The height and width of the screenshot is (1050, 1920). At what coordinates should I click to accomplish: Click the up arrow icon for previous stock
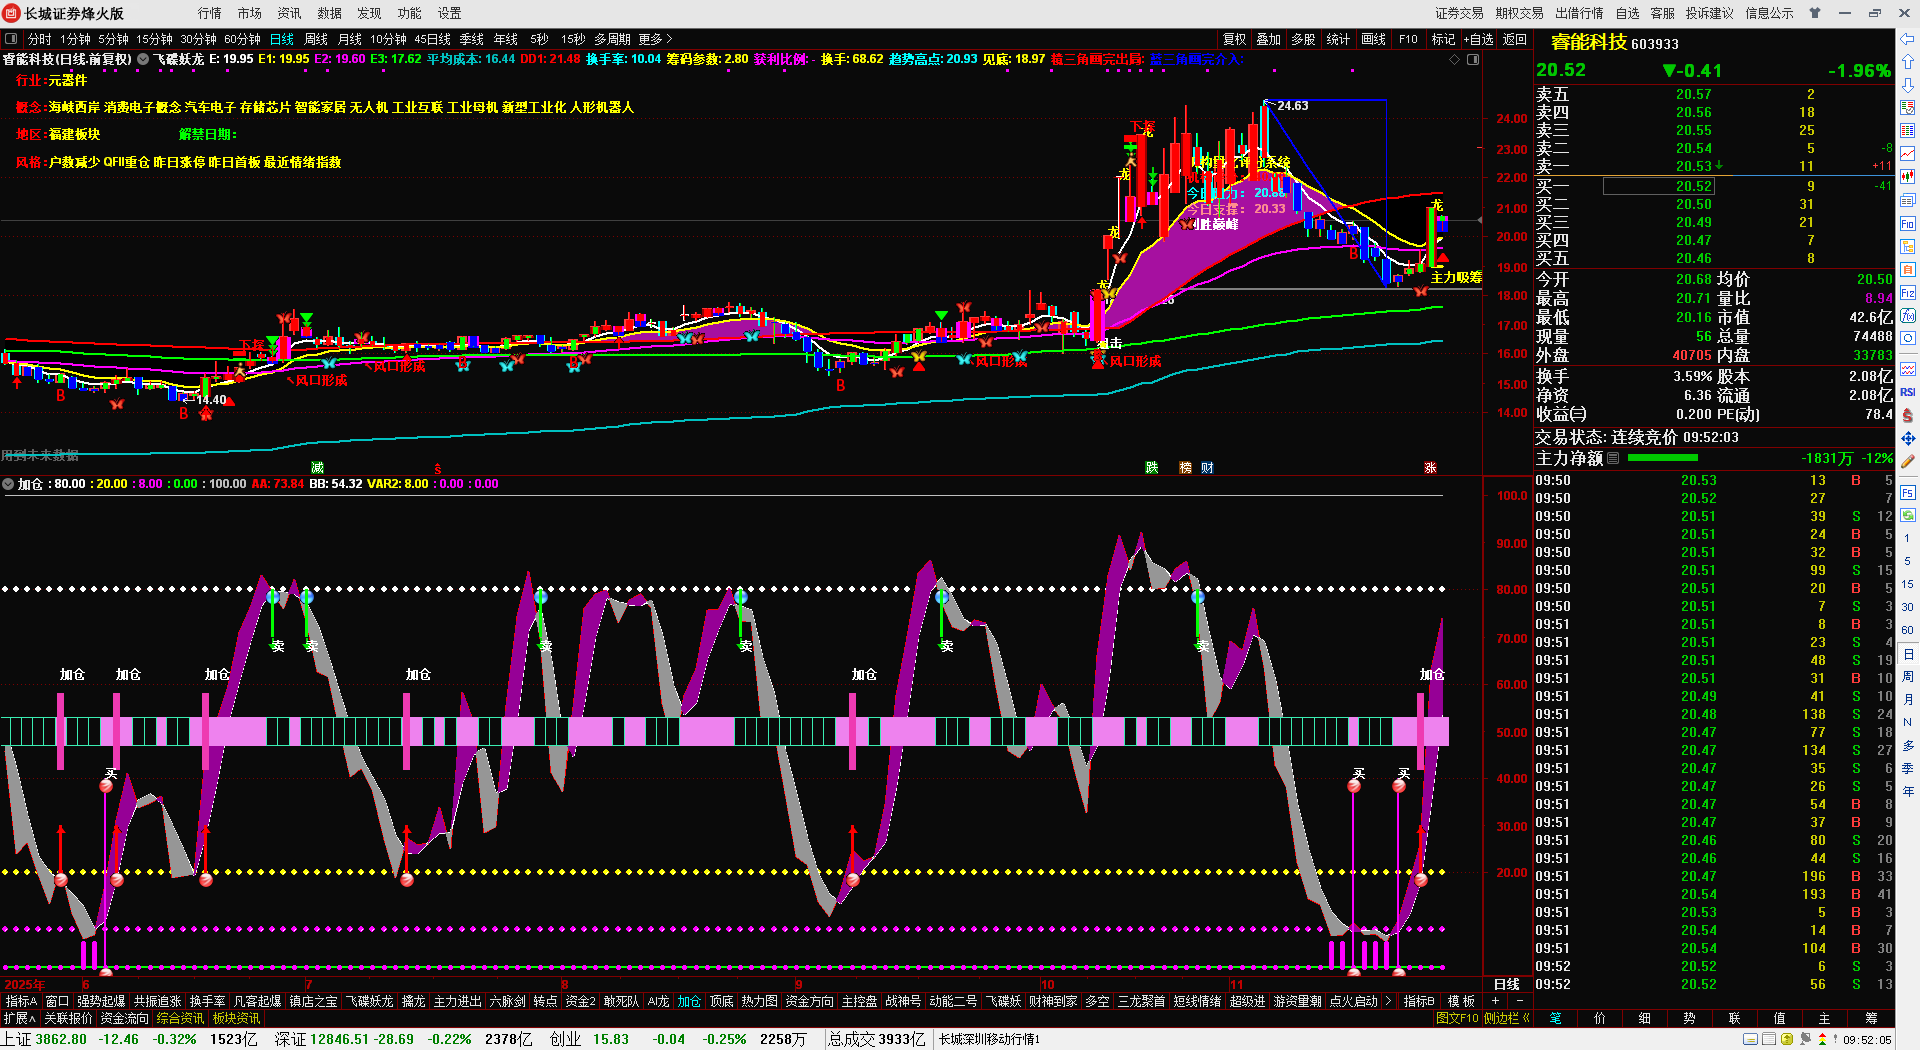point(1908,62)
